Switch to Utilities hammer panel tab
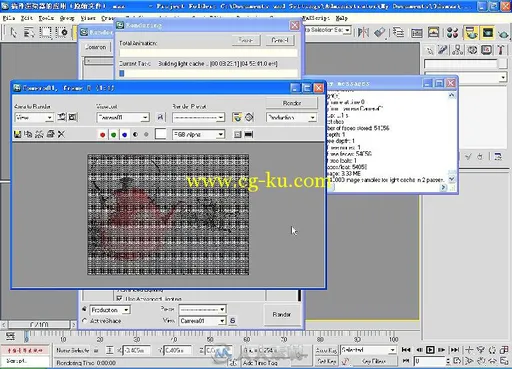Viewport: 512px width, 369px height. pyautogui.click(x=501, y=50)
